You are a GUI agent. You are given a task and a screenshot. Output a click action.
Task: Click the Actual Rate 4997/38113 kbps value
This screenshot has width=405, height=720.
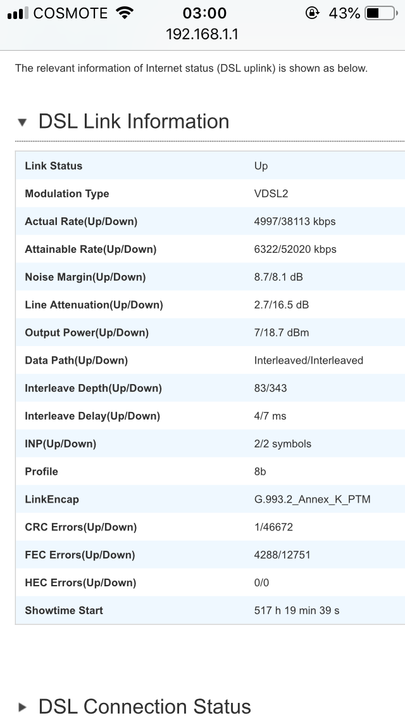pos(295,221)
